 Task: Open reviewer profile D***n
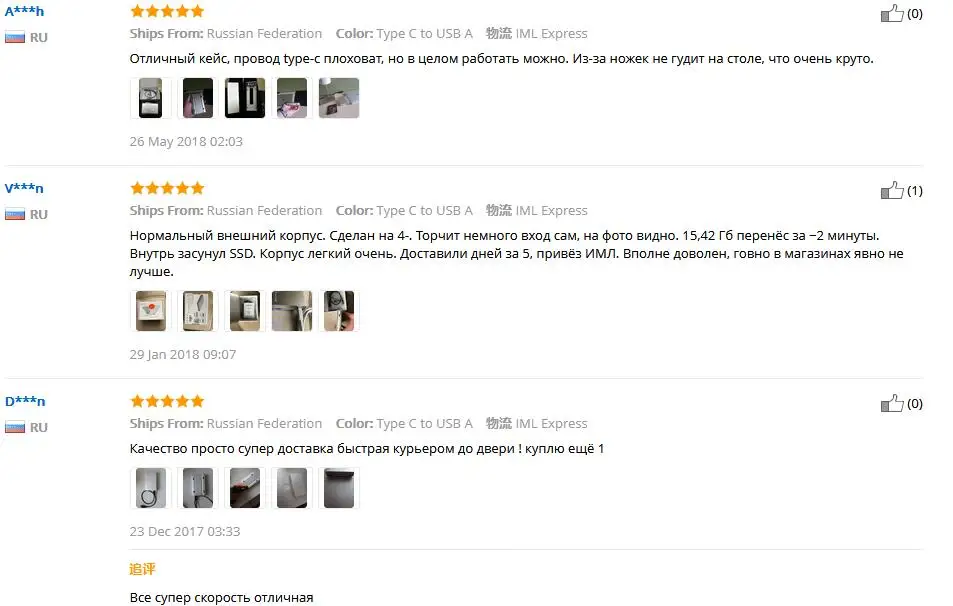click(25, 401)
